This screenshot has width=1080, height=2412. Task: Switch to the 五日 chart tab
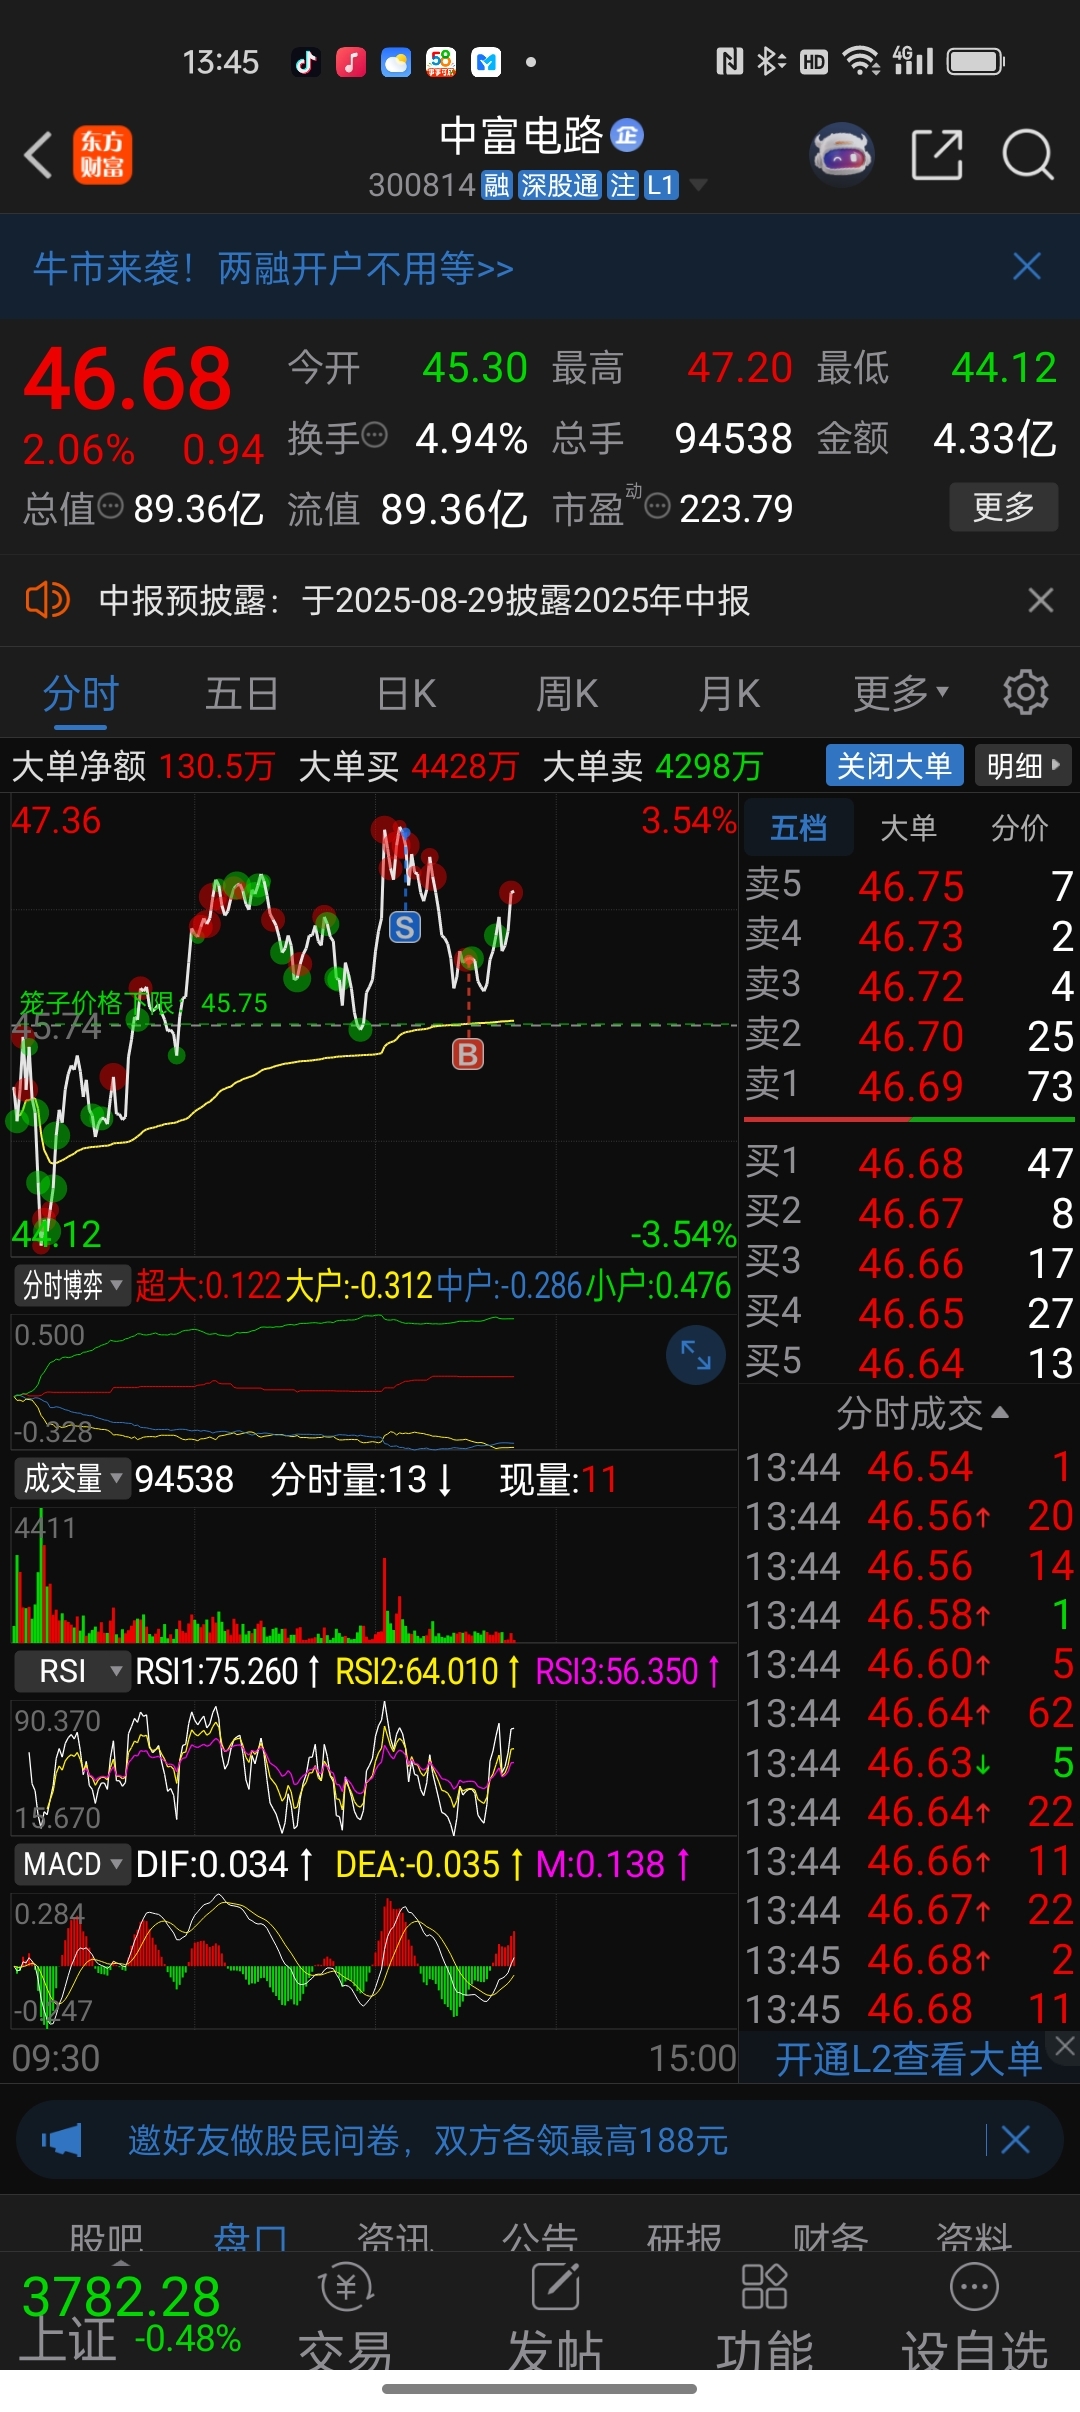click(x=241, y=692)
